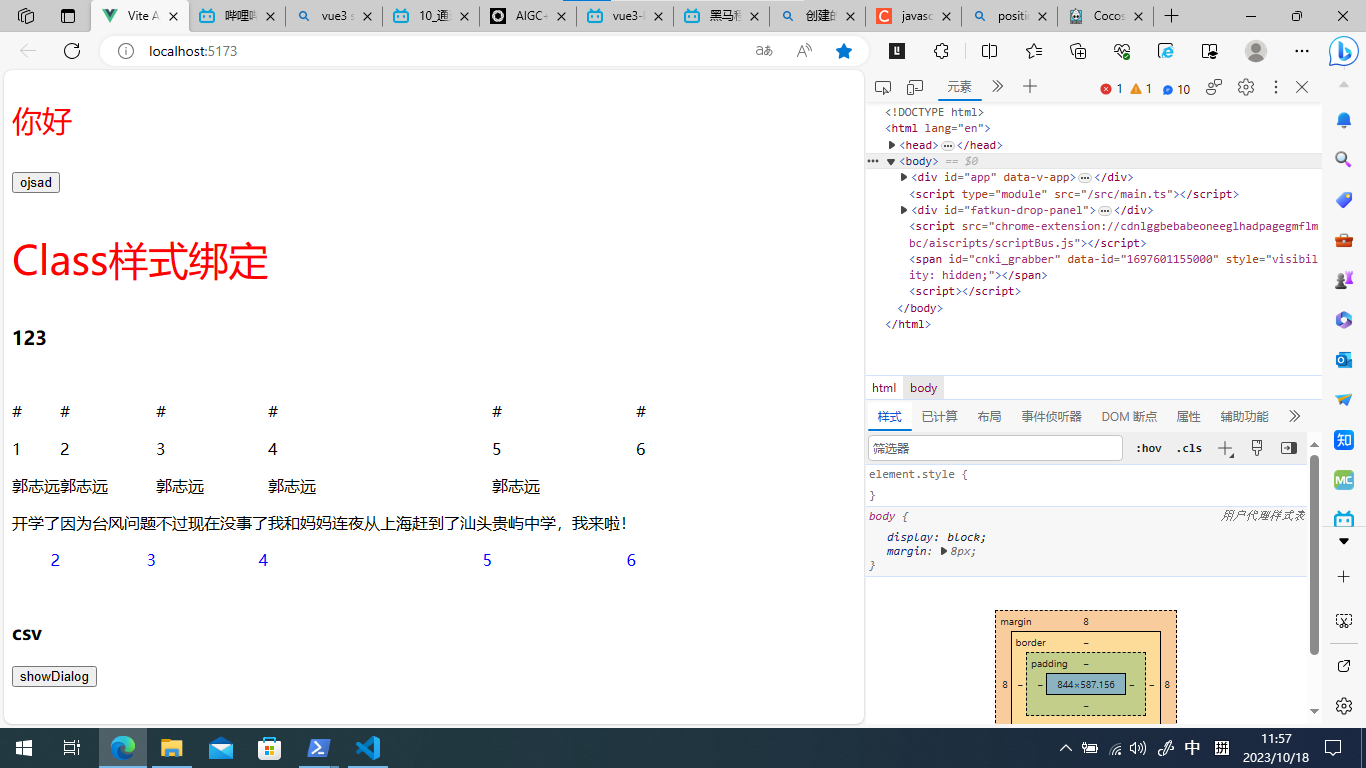Toggle rendering emulation paintbrush icon

[1257, 448]
